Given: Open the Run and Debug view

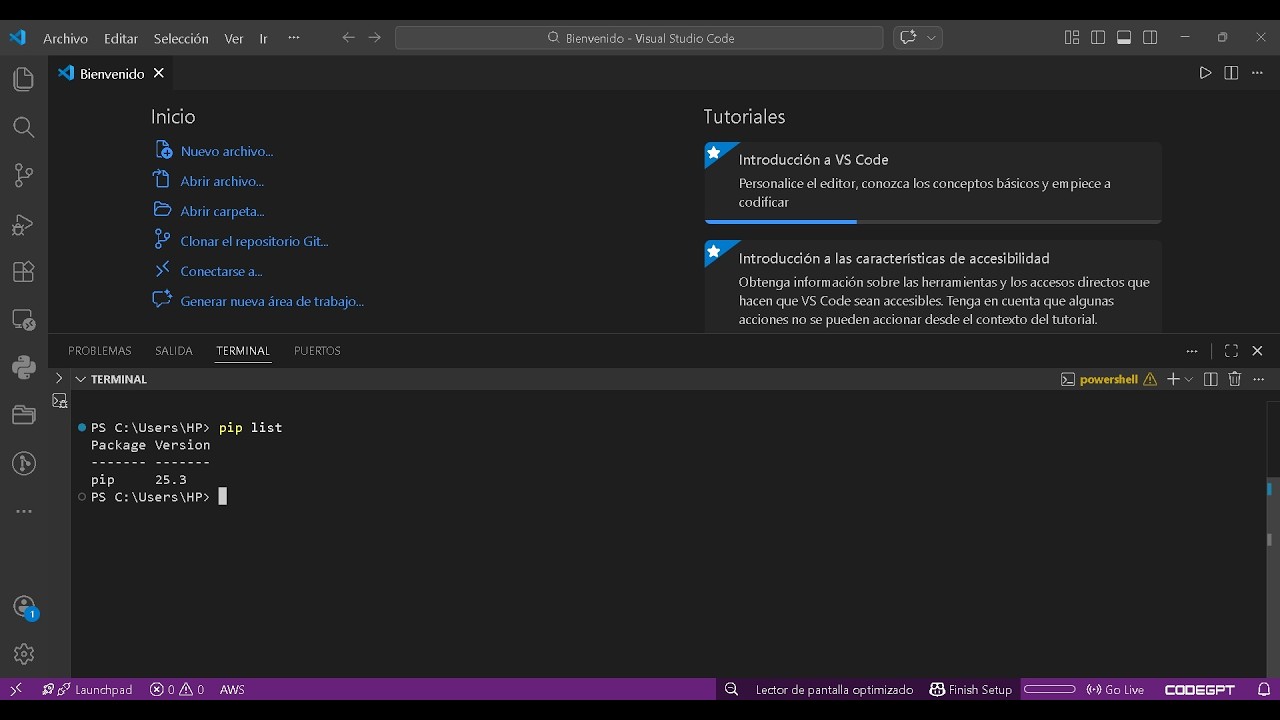Looking at the screenshot, I should pyautogui.click(x=23, y=224).
